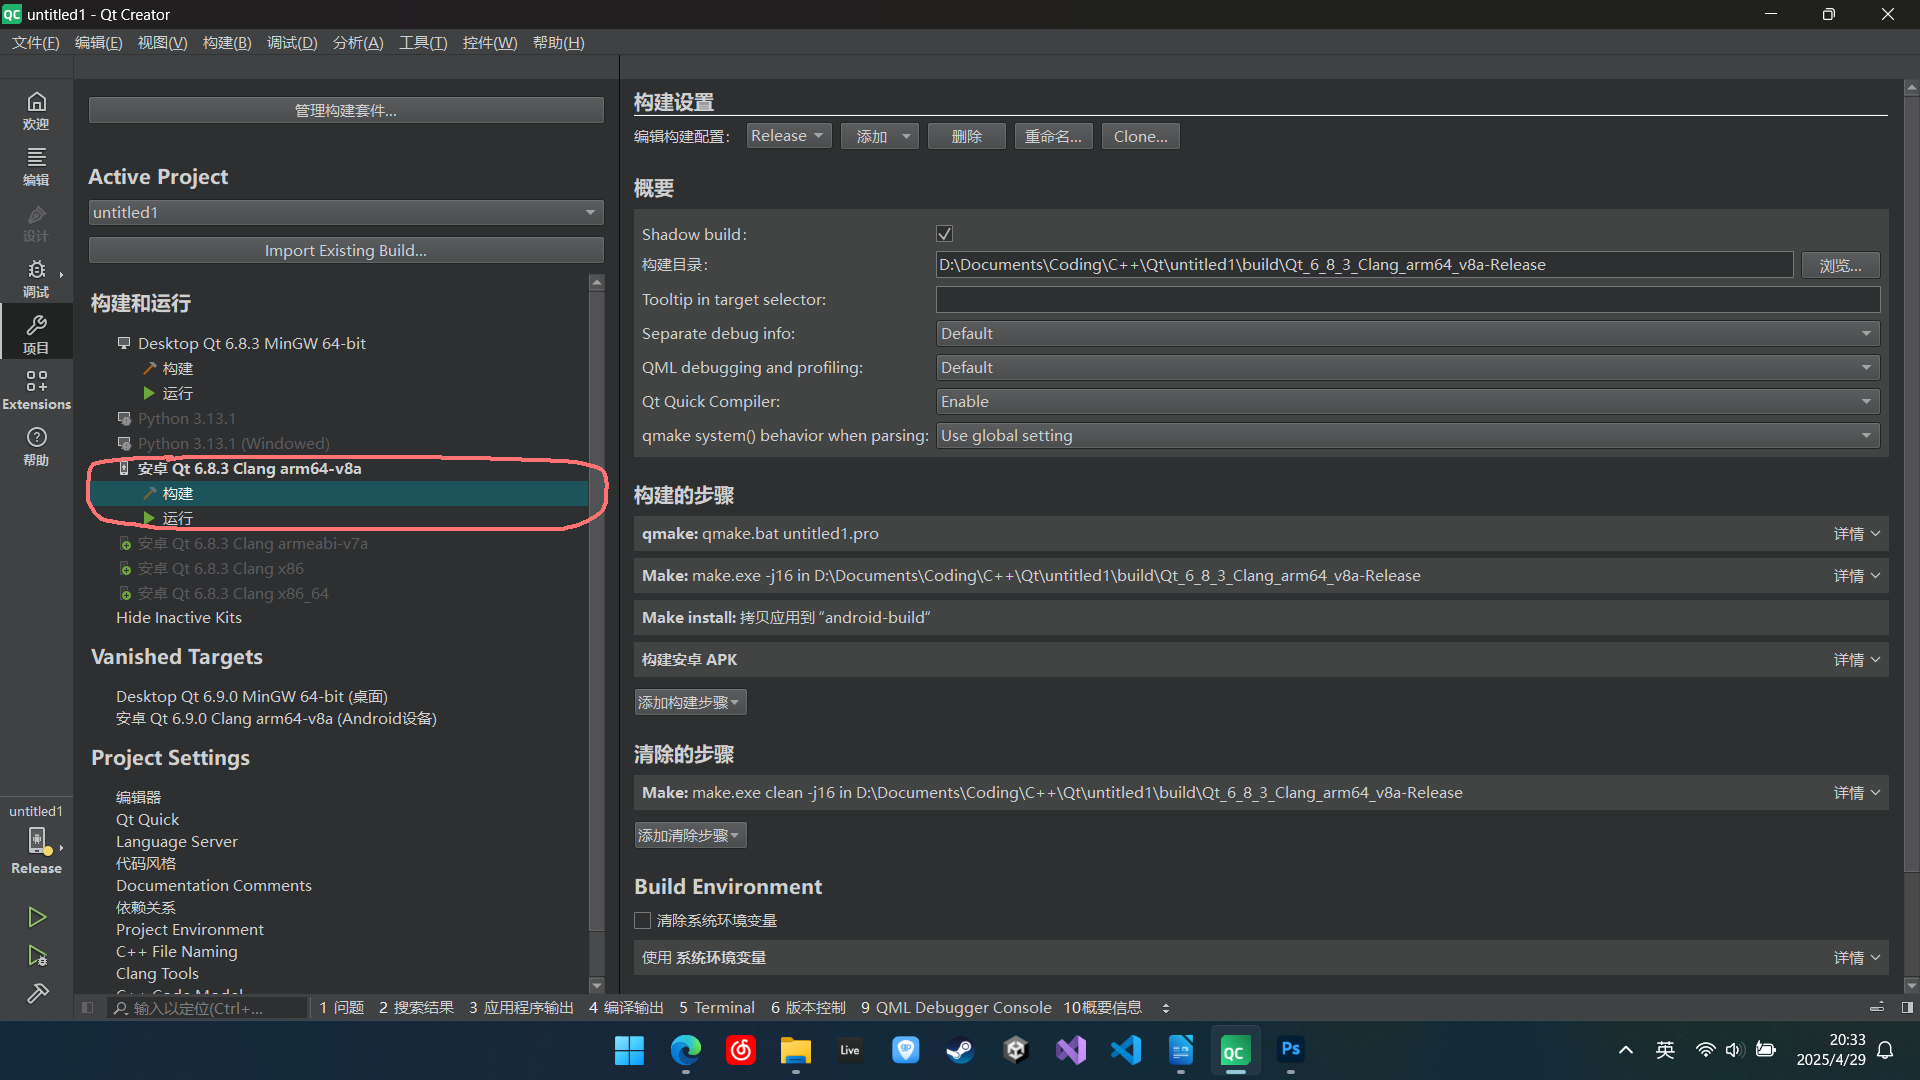The width and height of the screenshot is (1920, 1080).
Task: Click Clone configuration button
Action: point(1140,136)
